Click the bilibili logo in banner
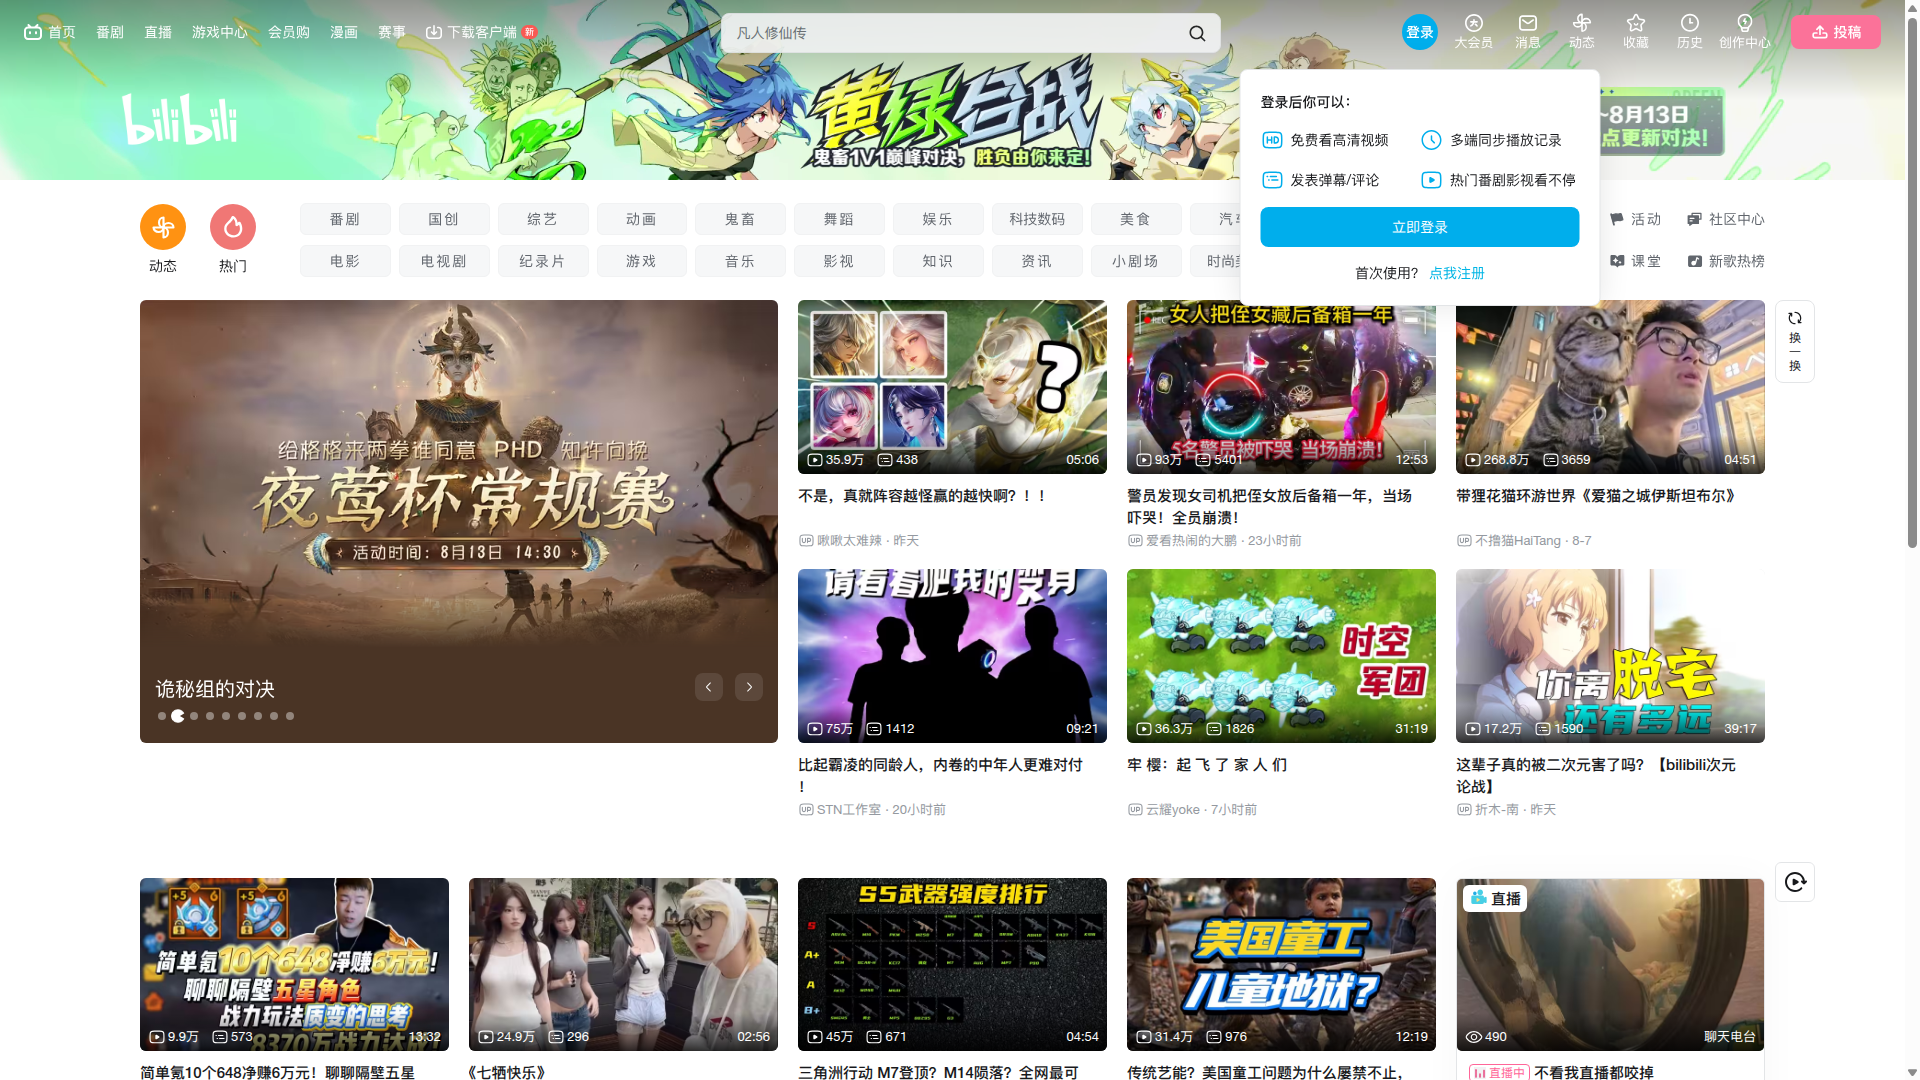This screenshot has width=1920, height=1080. pos(180,120)
